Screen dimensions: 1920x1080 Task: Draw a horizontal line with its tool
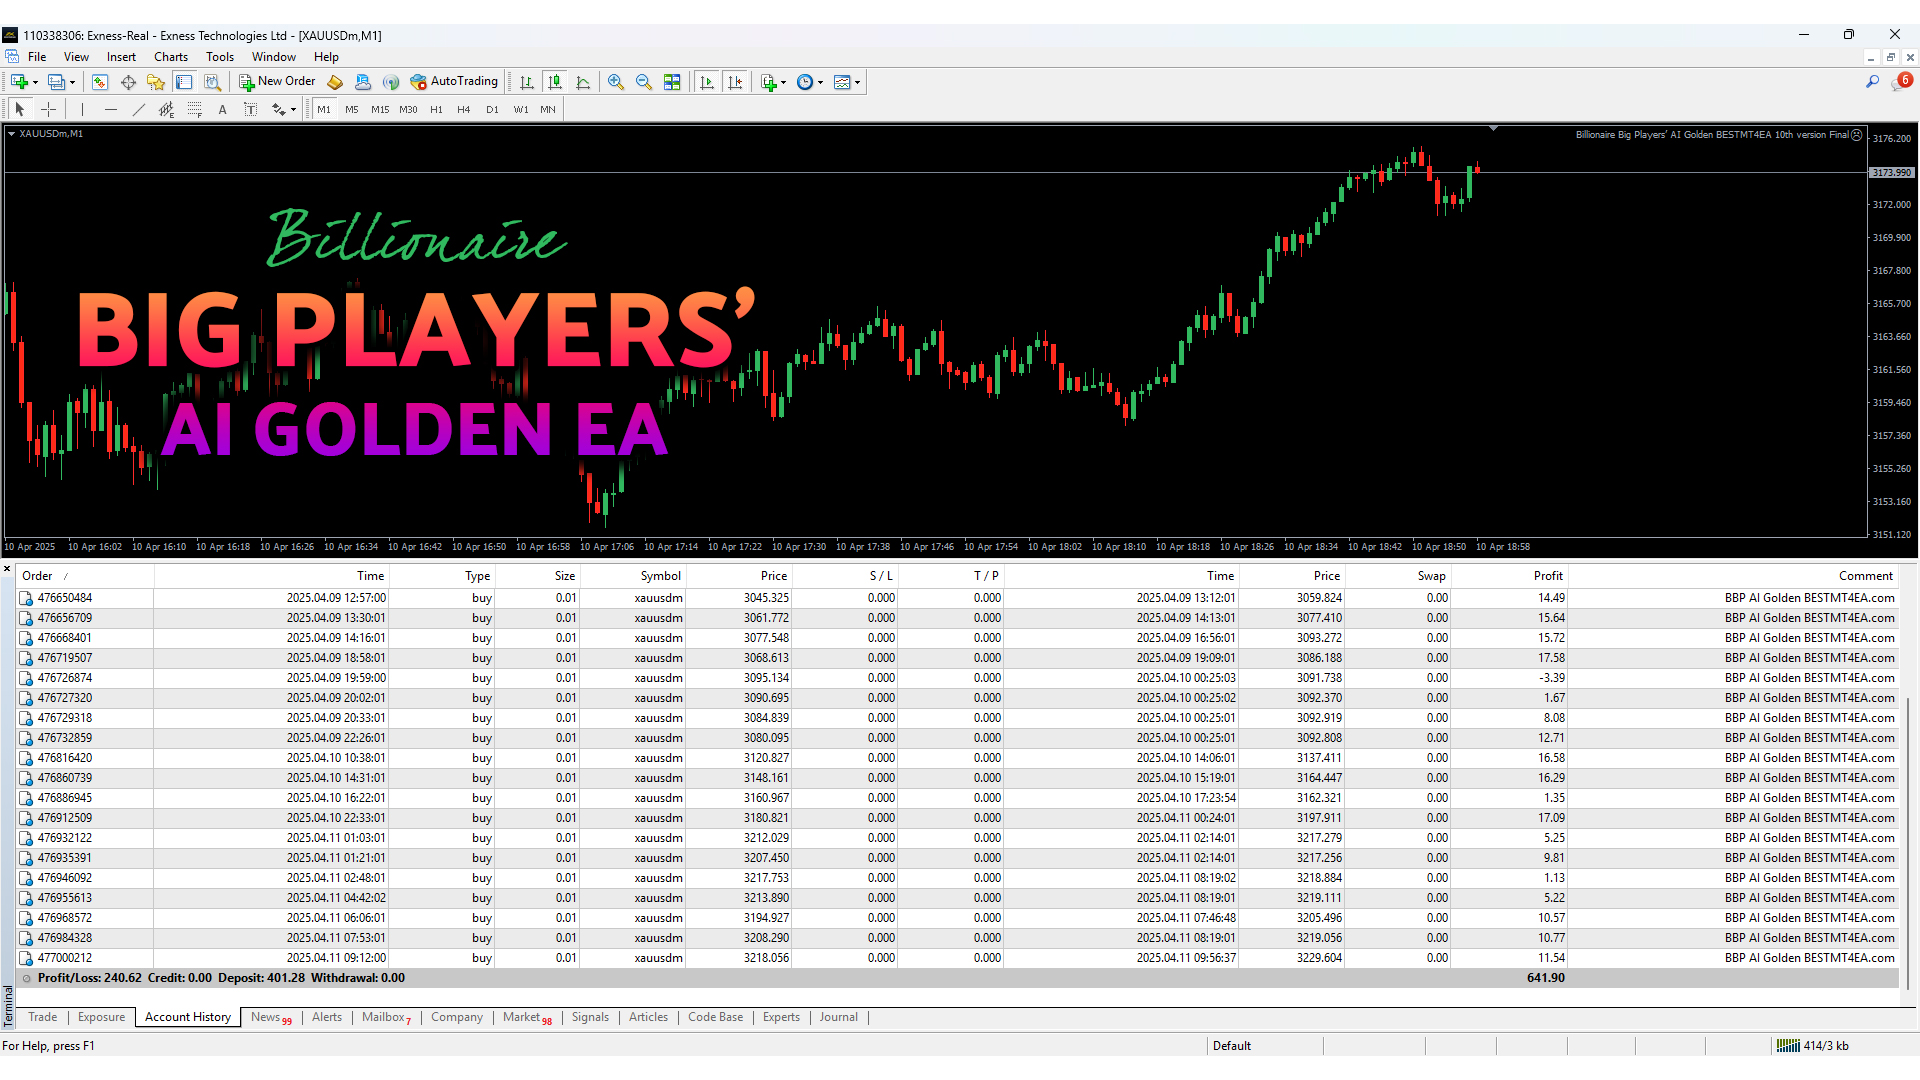pyautogui.click(x=111, y=110)
